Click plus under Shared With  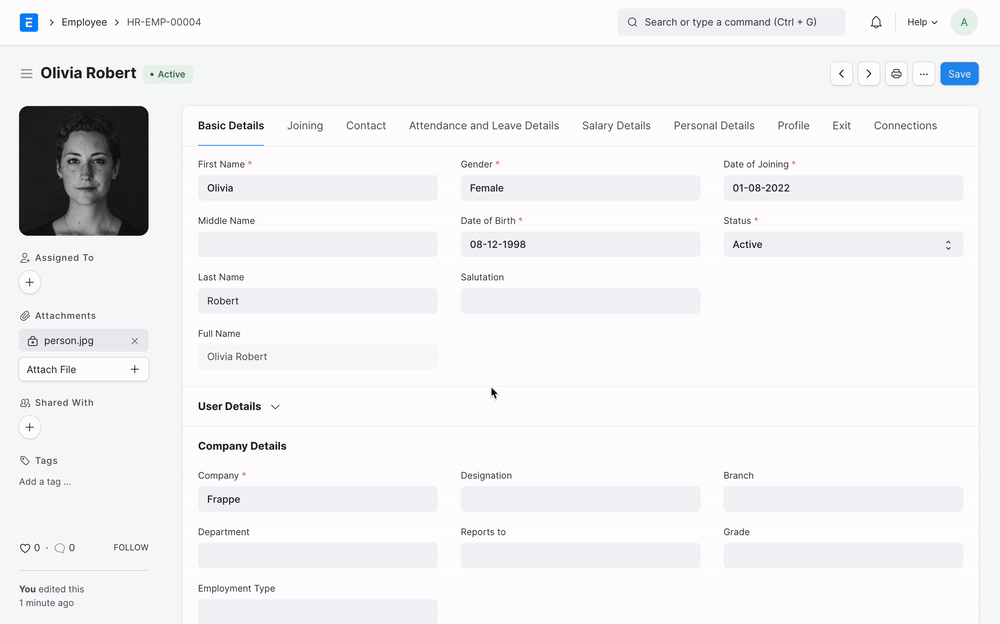(x=30, y=428)
